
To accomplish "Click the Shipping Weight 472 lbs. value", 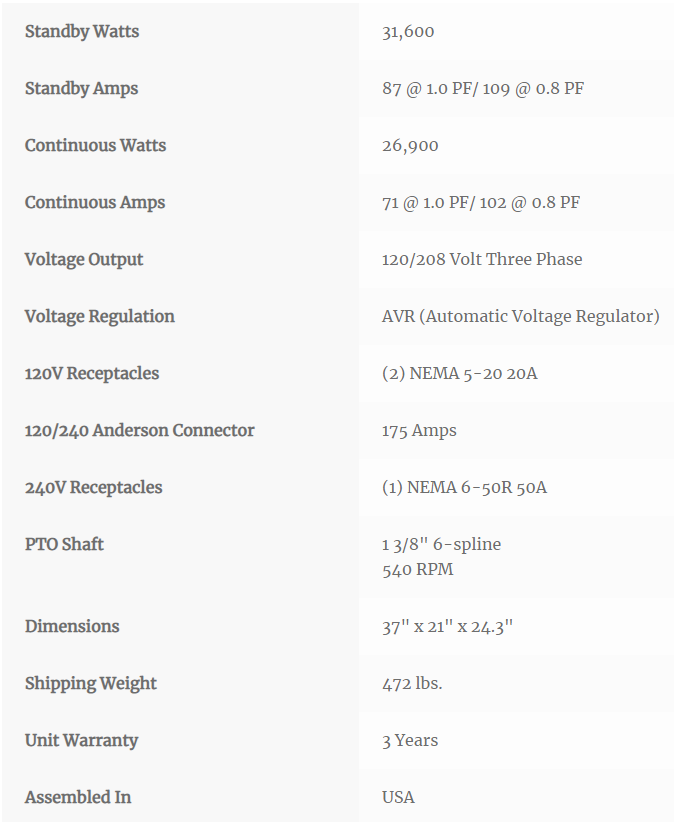I will point(412,684).
